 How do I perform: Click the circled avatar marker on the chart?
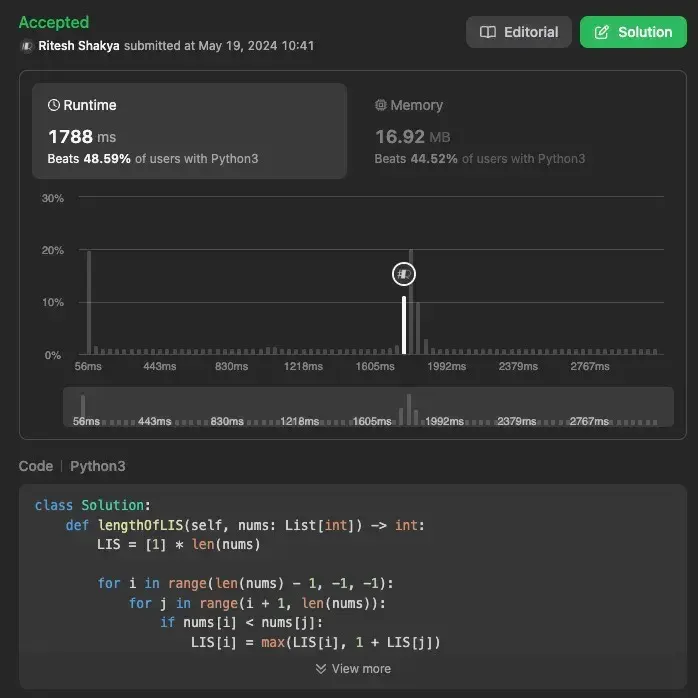click(403, 273)
